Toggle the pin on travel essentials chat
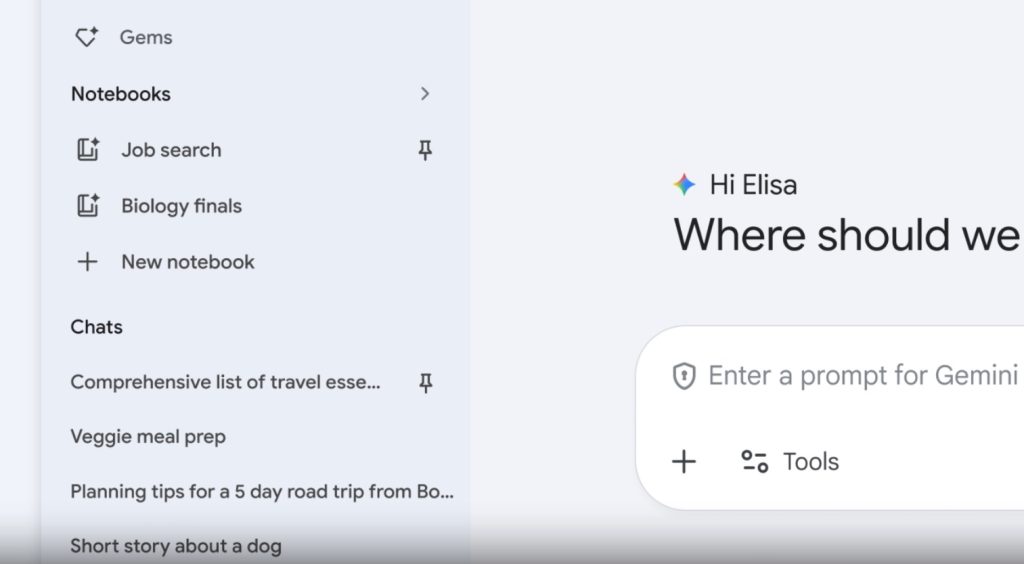The height and width of the screenshot is (564, 1024). tap(425, 383)
